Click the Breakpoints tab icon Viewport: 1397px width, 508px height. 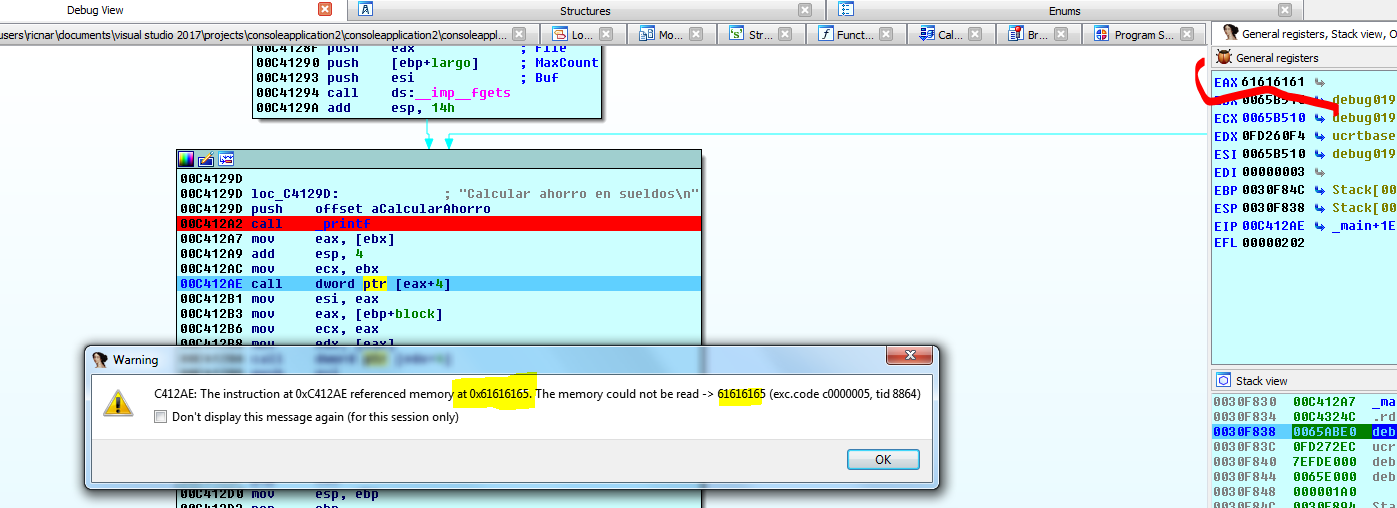(1017, 35)
